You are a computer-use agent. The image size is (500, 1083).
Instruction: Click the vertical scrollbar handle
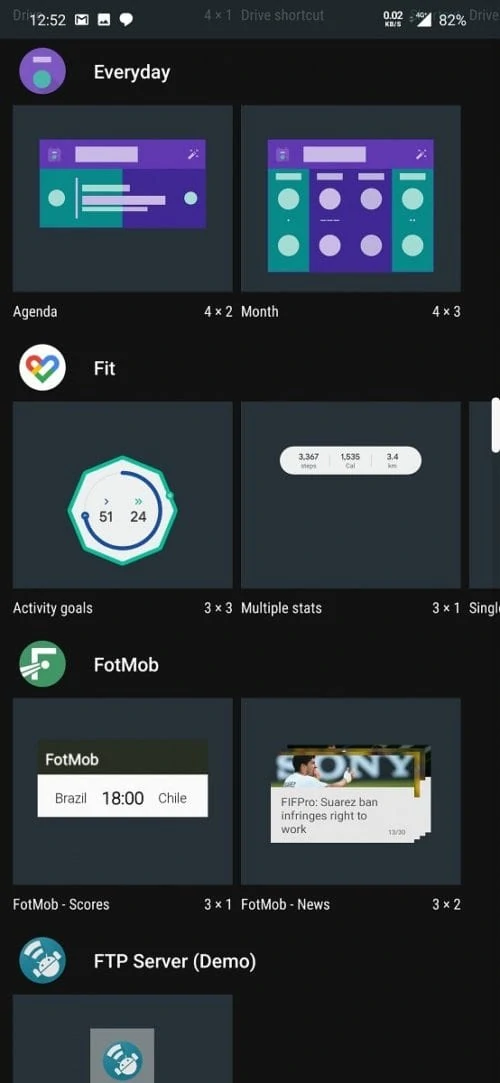[495, 425]
